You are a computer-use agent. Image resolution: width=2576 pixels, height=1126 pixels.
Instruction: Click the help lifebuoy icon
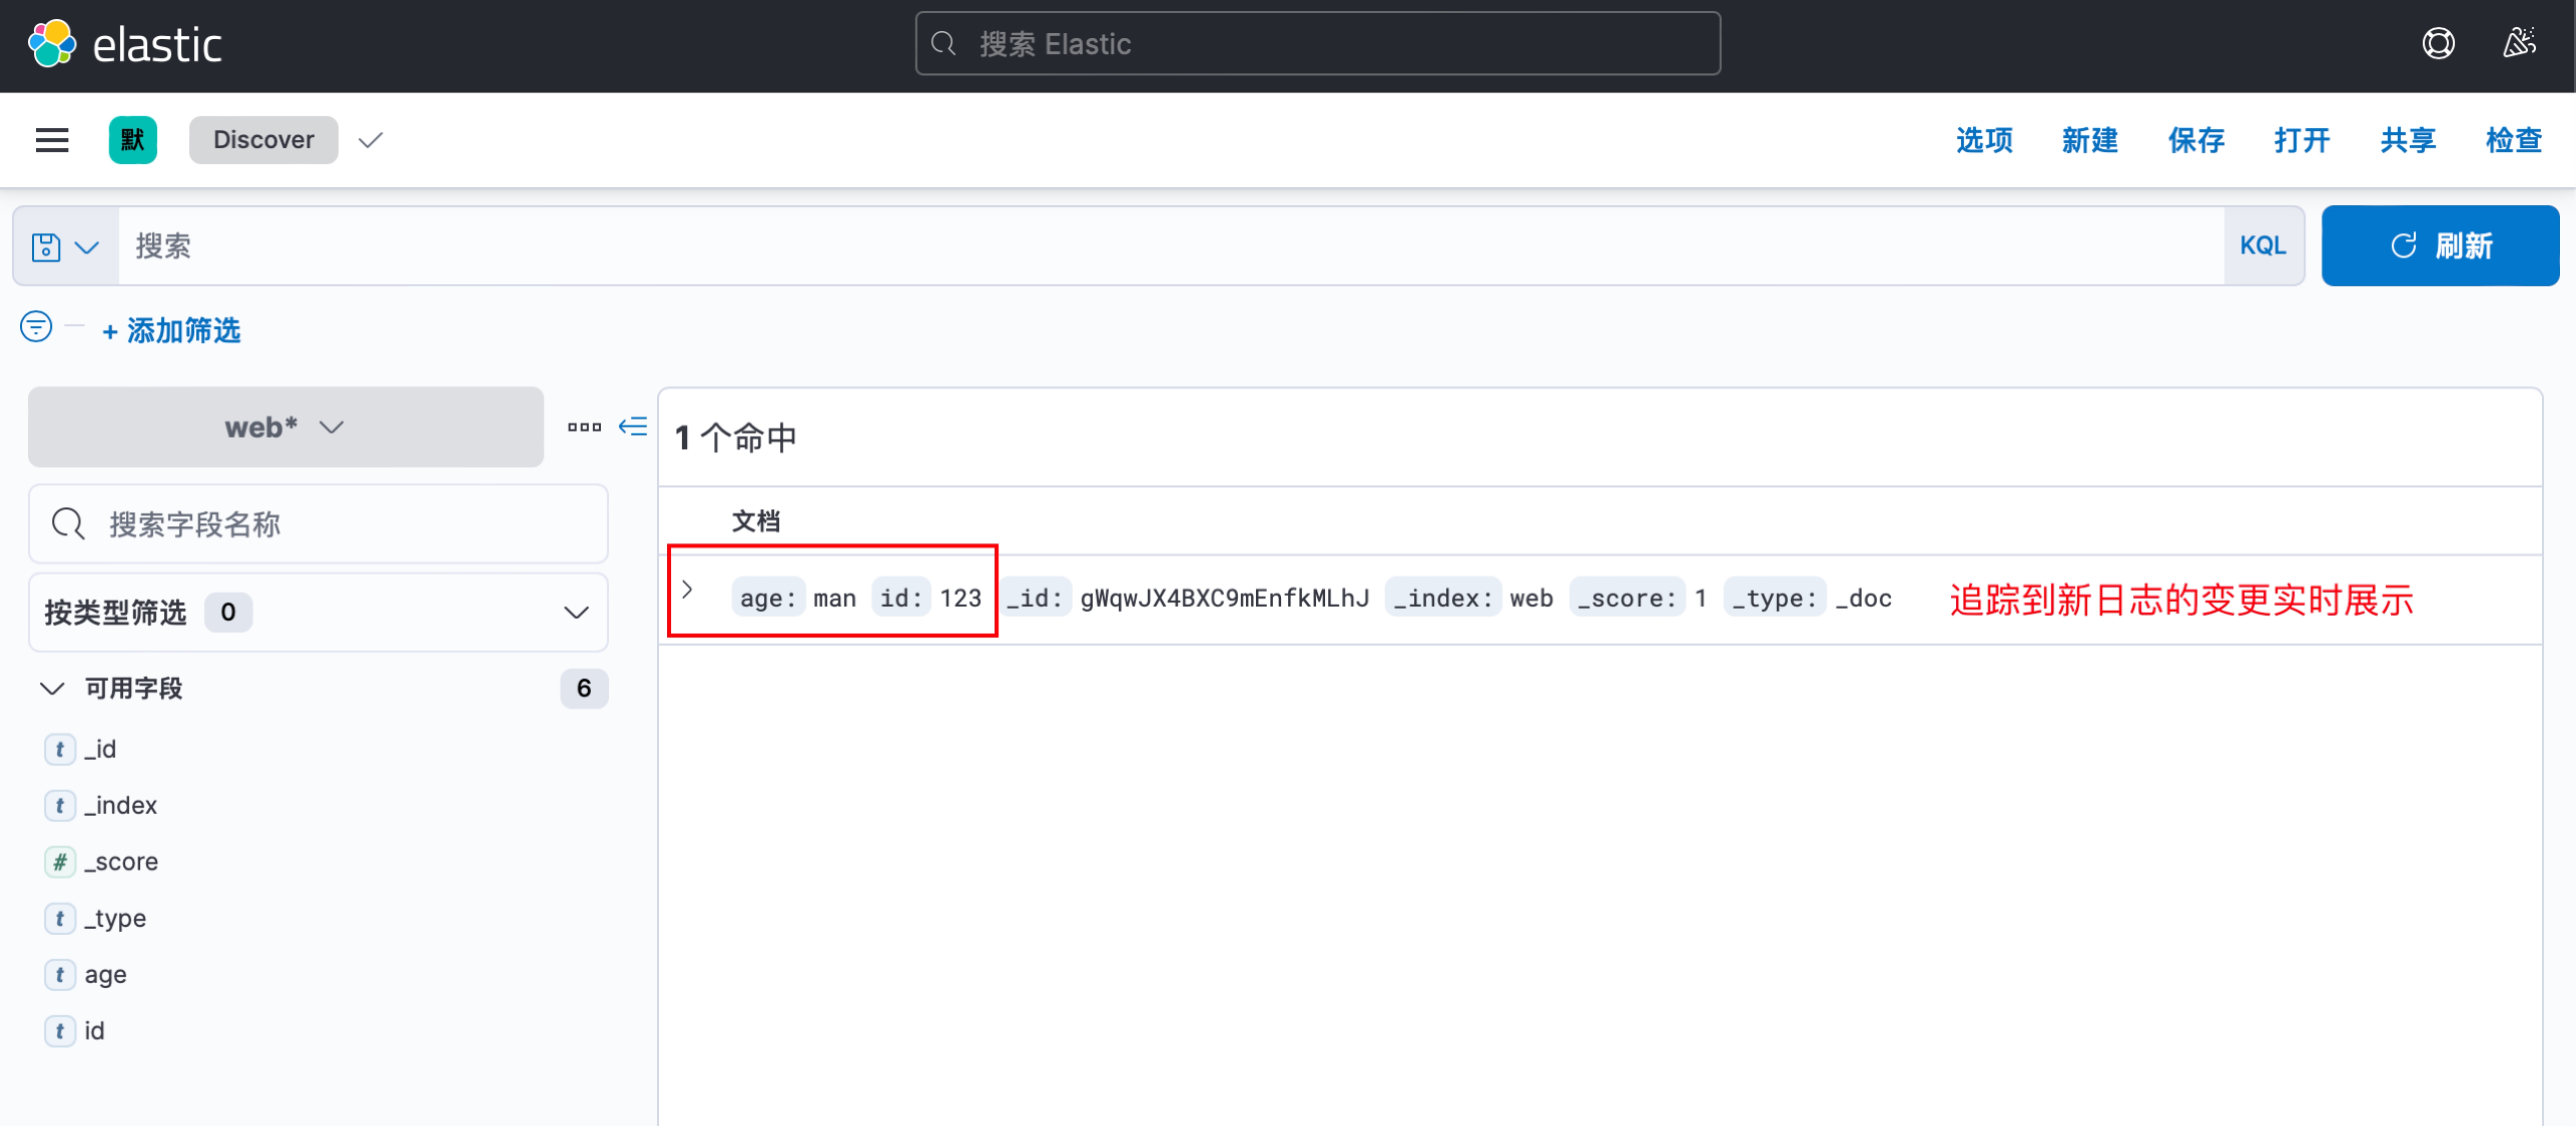(2438, 44)
